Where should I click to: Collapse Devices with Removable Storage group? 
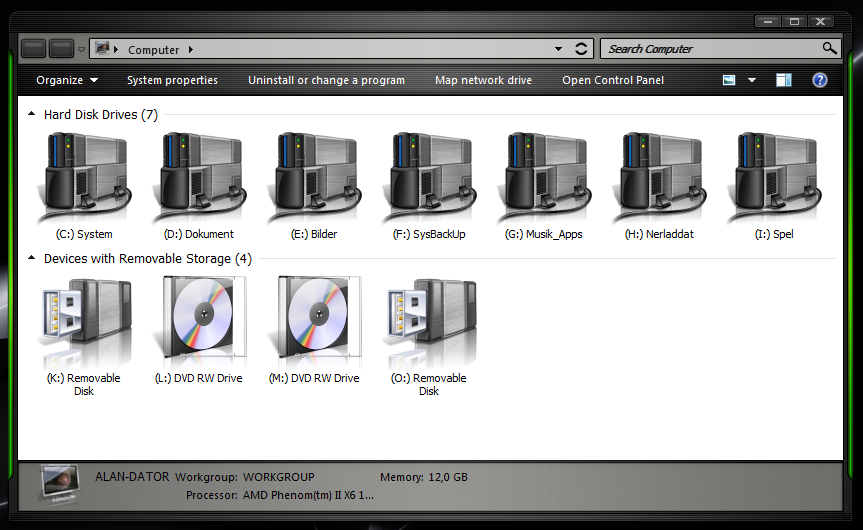tap(32, 258)
